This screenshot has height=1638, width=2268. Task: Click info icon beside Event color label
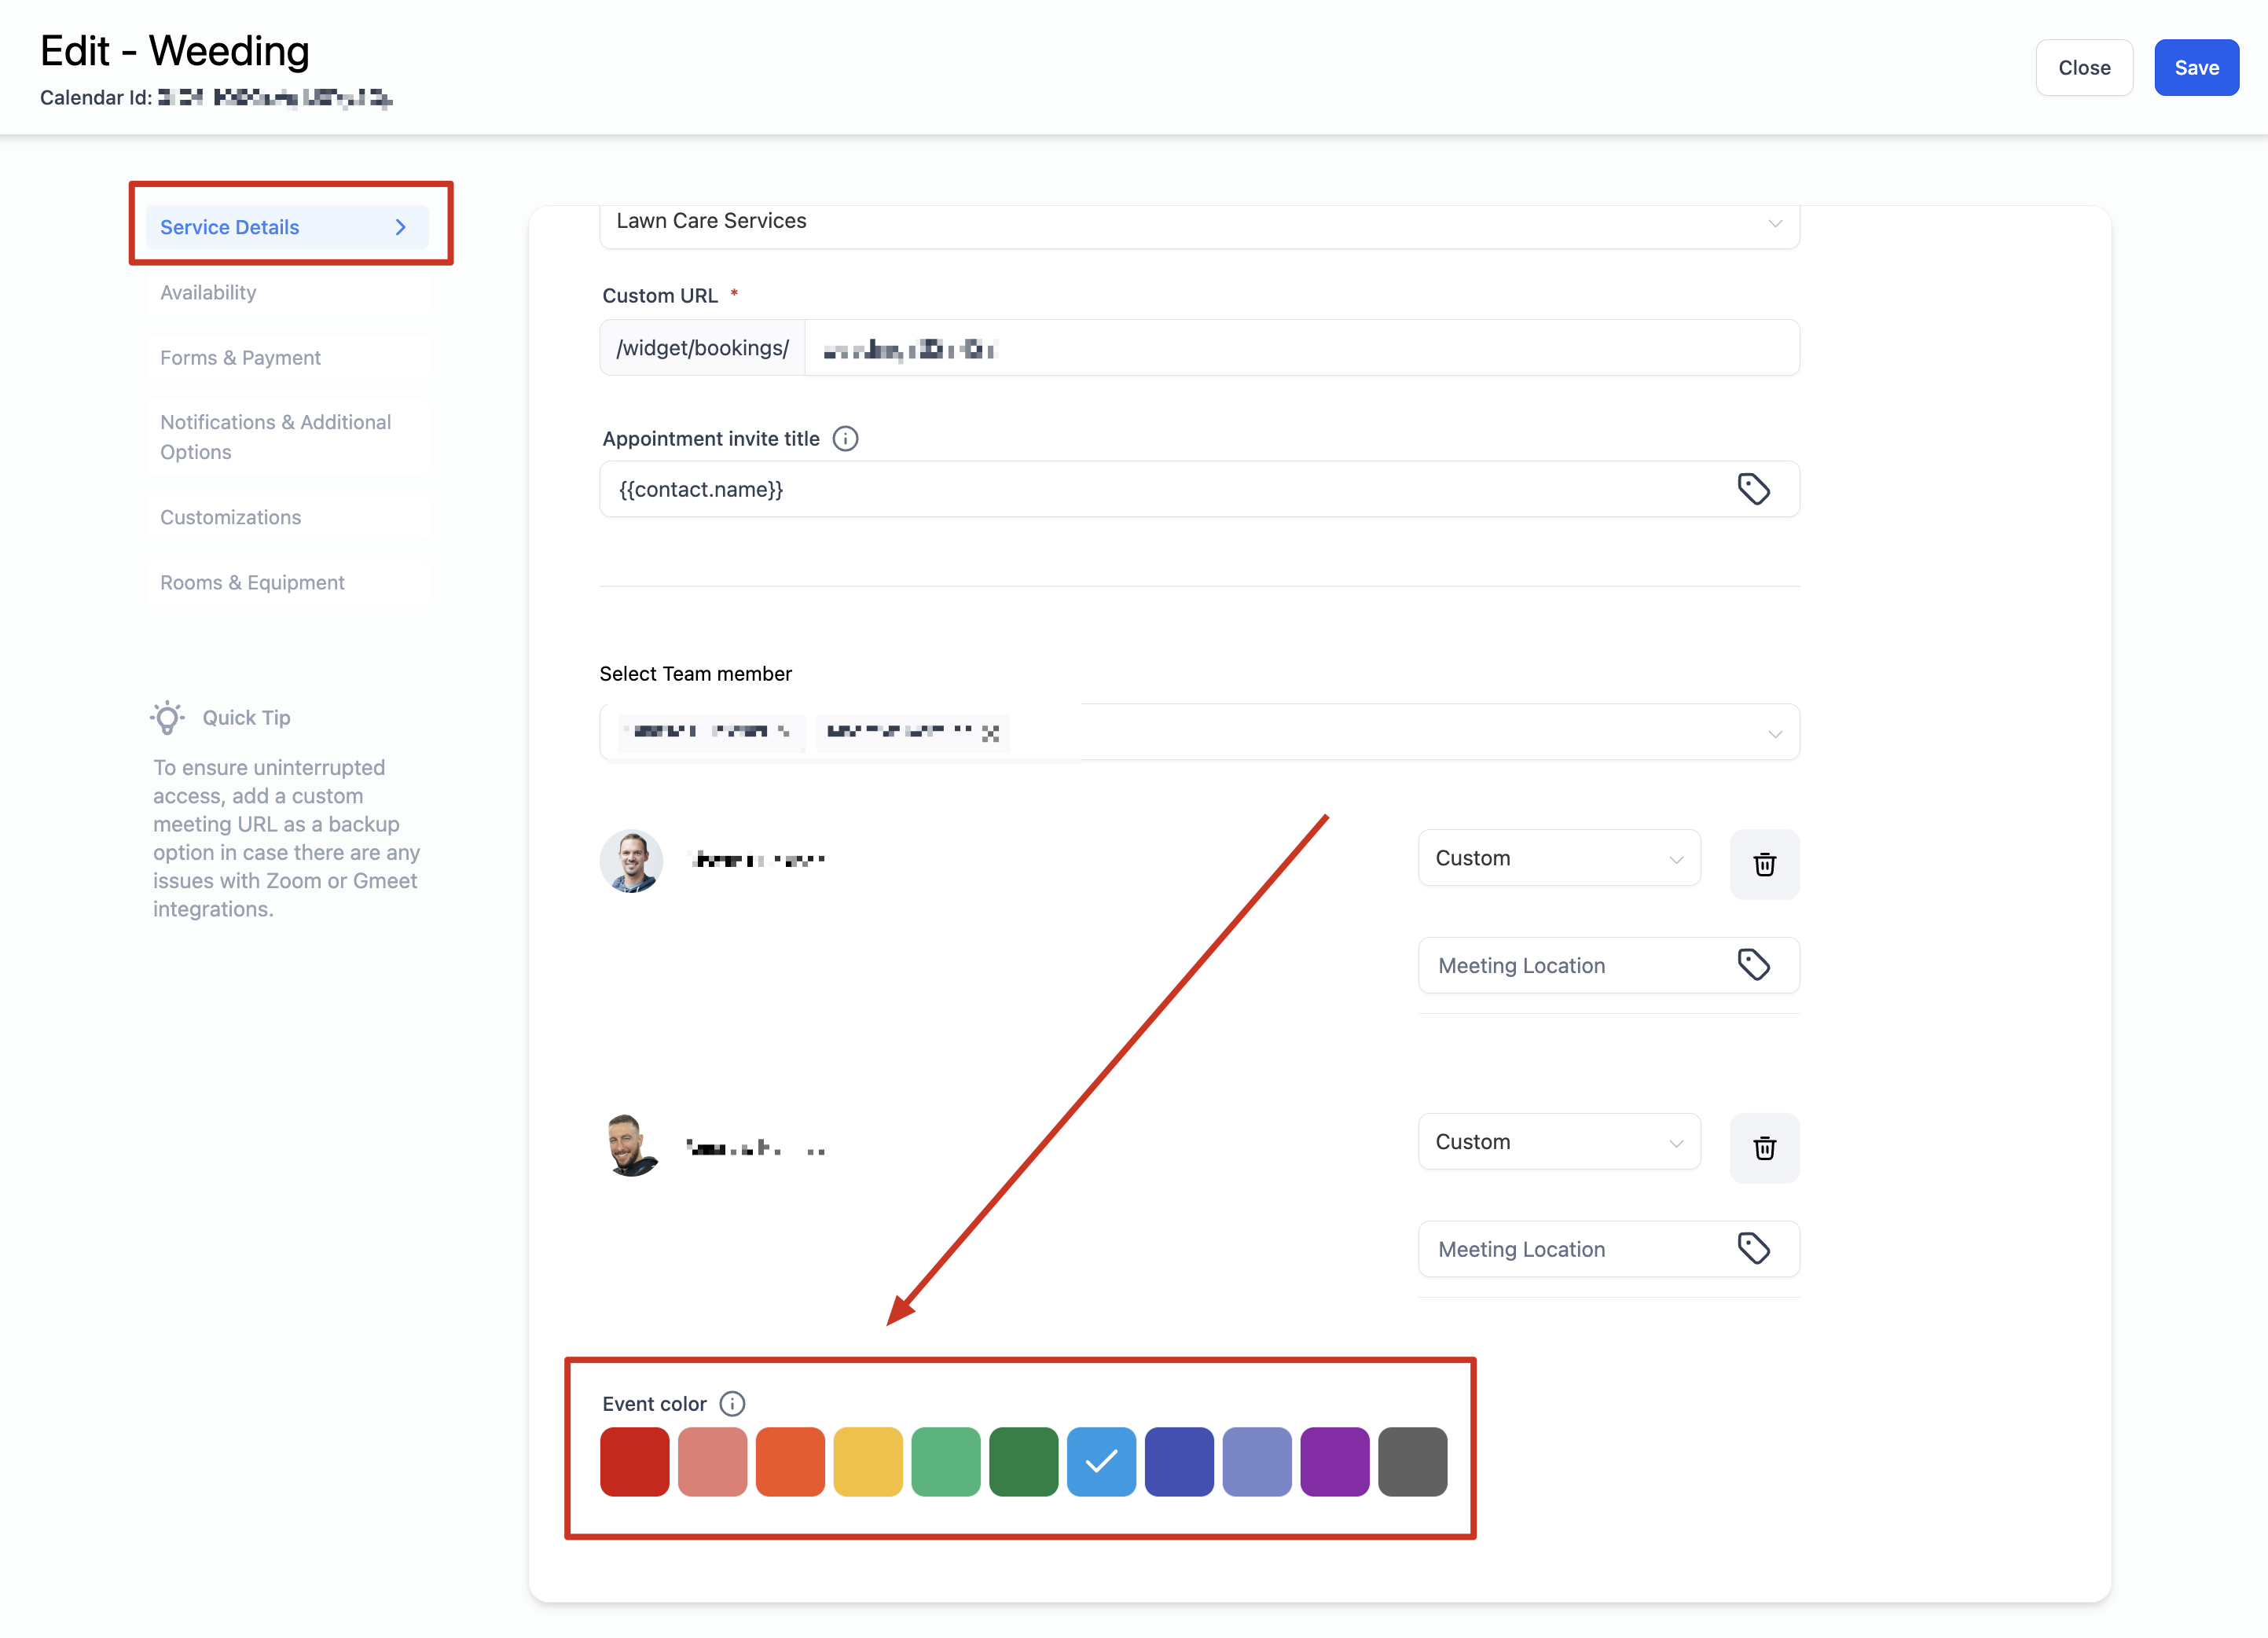(732, 1404)
